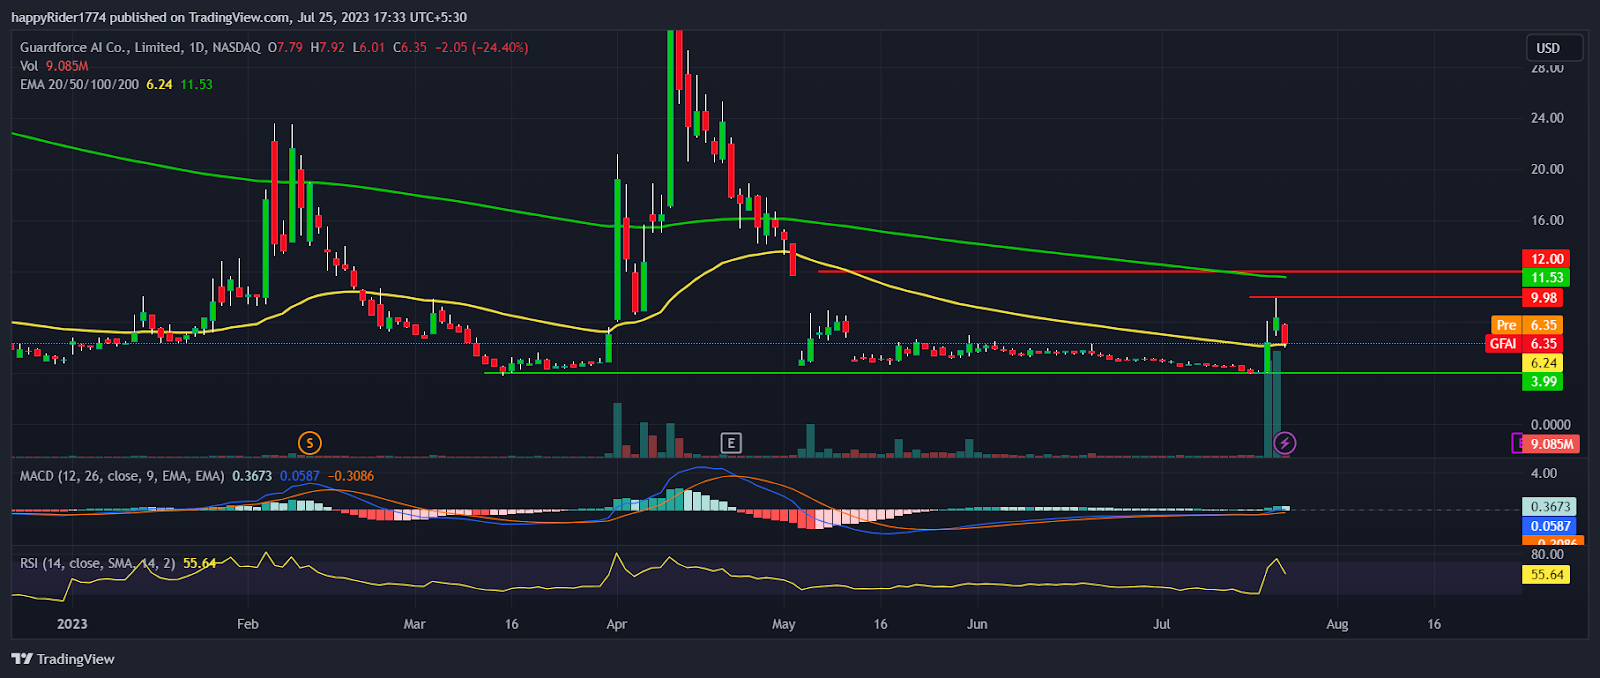
Task: Click the red GFAI 6.35 price label
Action: (x=1524, y=343)
